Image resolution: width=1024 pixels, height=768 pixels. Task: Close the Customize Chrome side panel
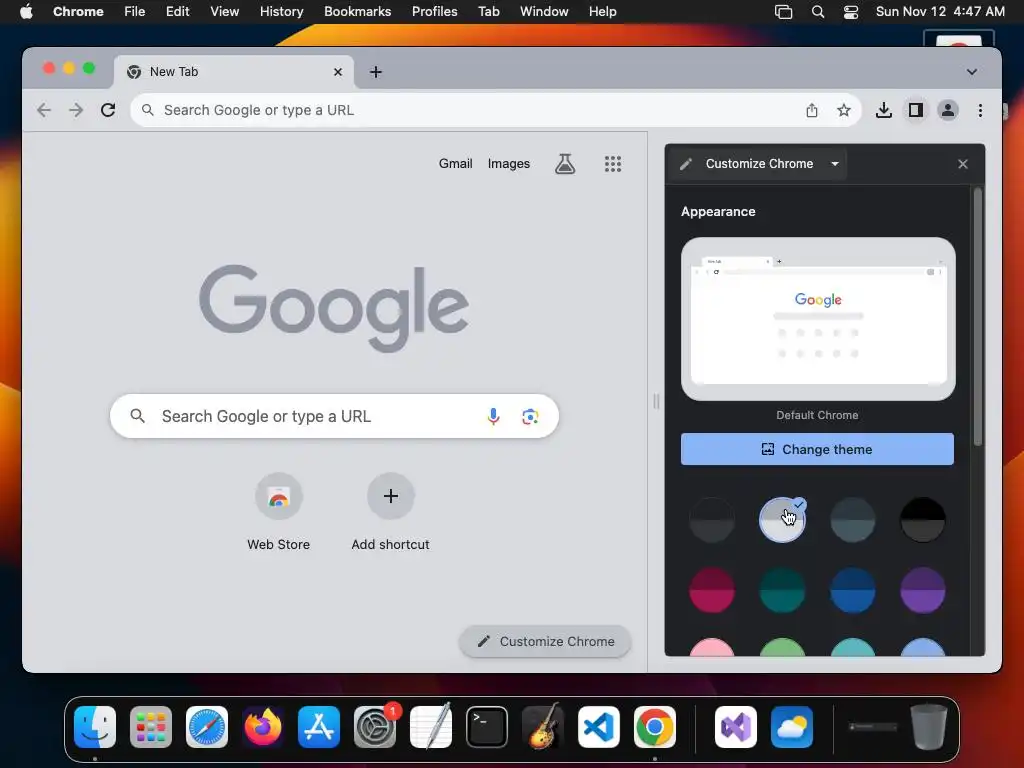963,164
